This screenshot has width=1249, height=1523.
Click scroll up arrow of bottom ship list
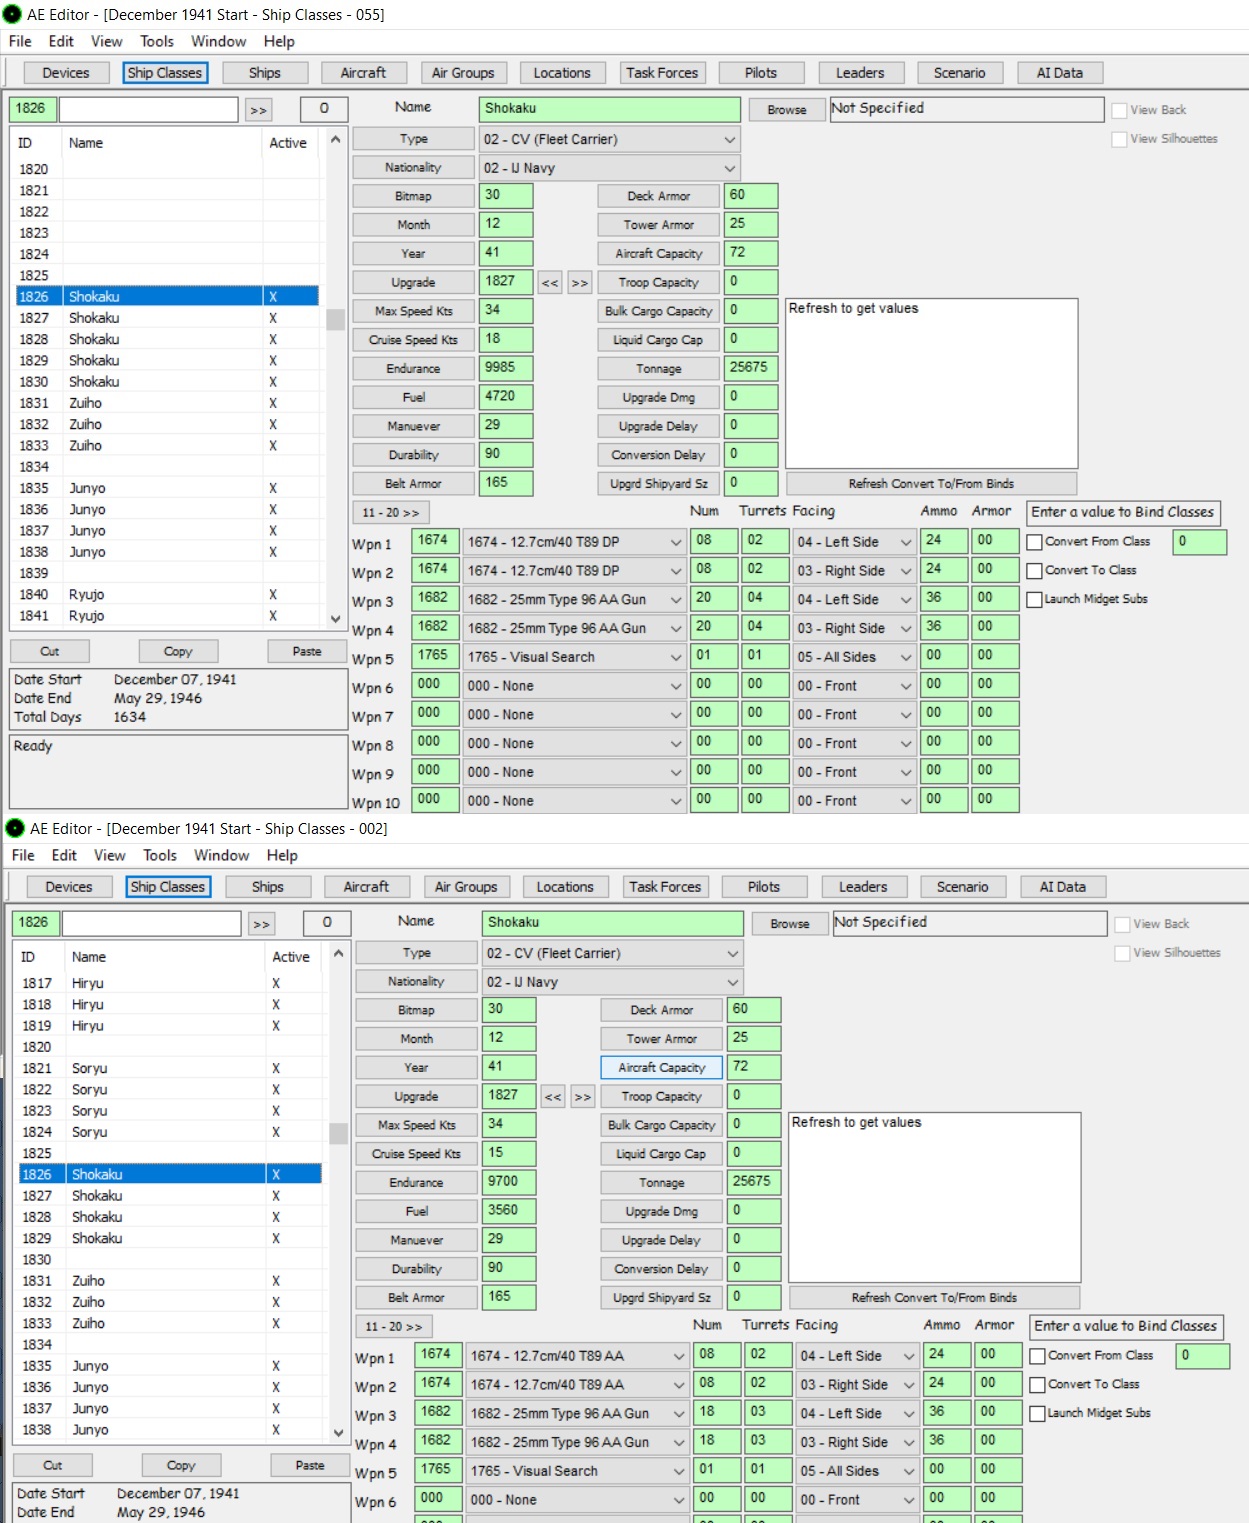point(338,953)
